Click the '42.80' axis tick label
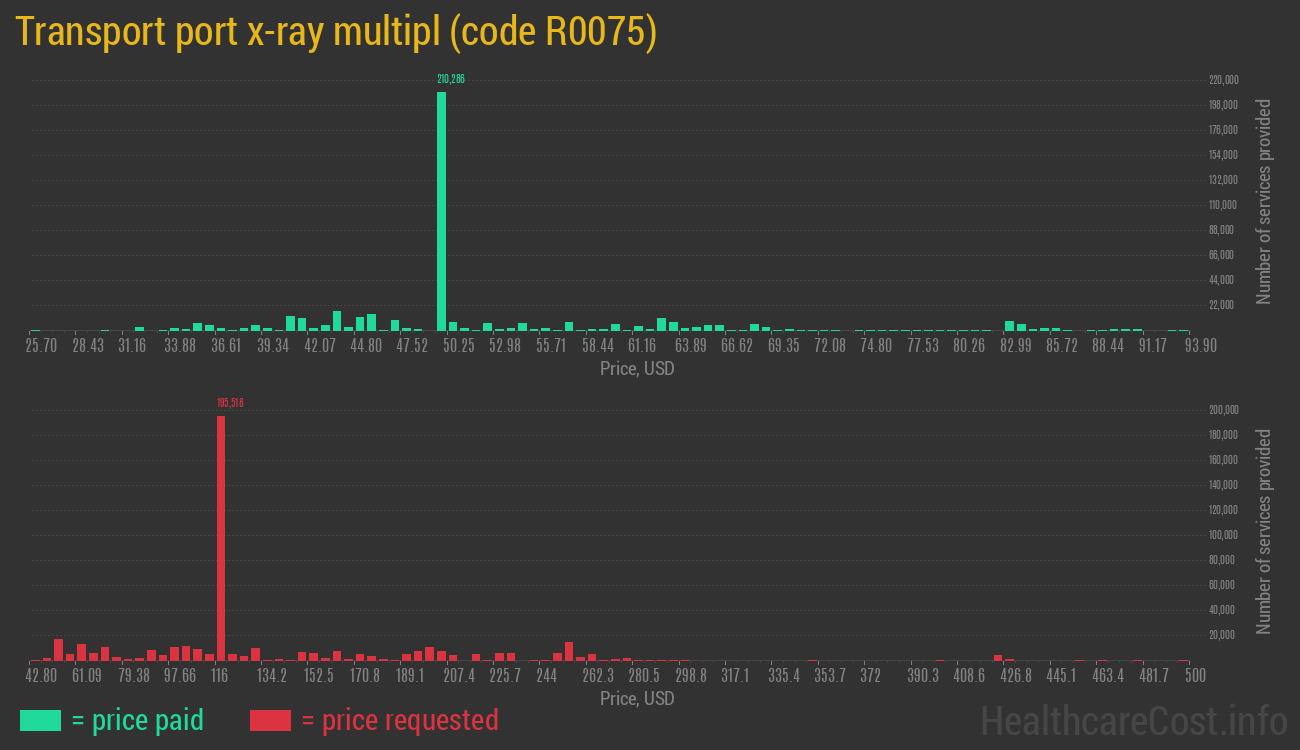This screenshot has width=1300, height=750. (x=41, y=675)
